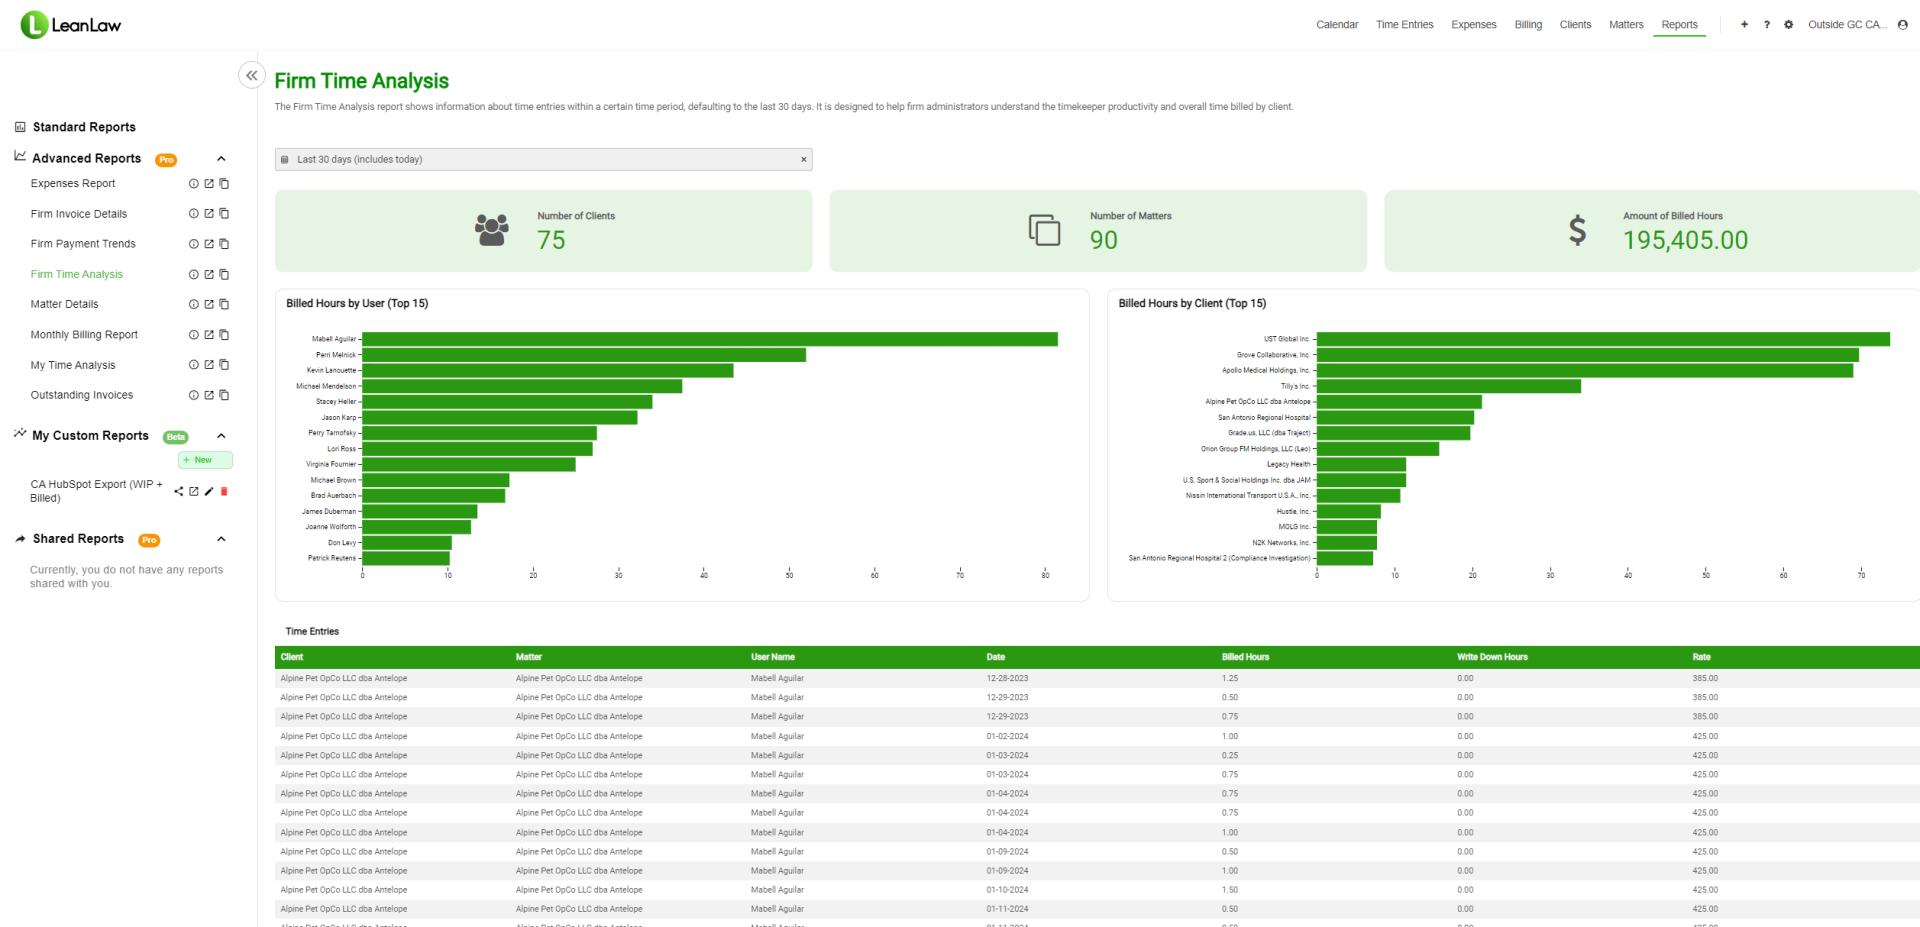Copy the Matter Details report

click(224, 304)
